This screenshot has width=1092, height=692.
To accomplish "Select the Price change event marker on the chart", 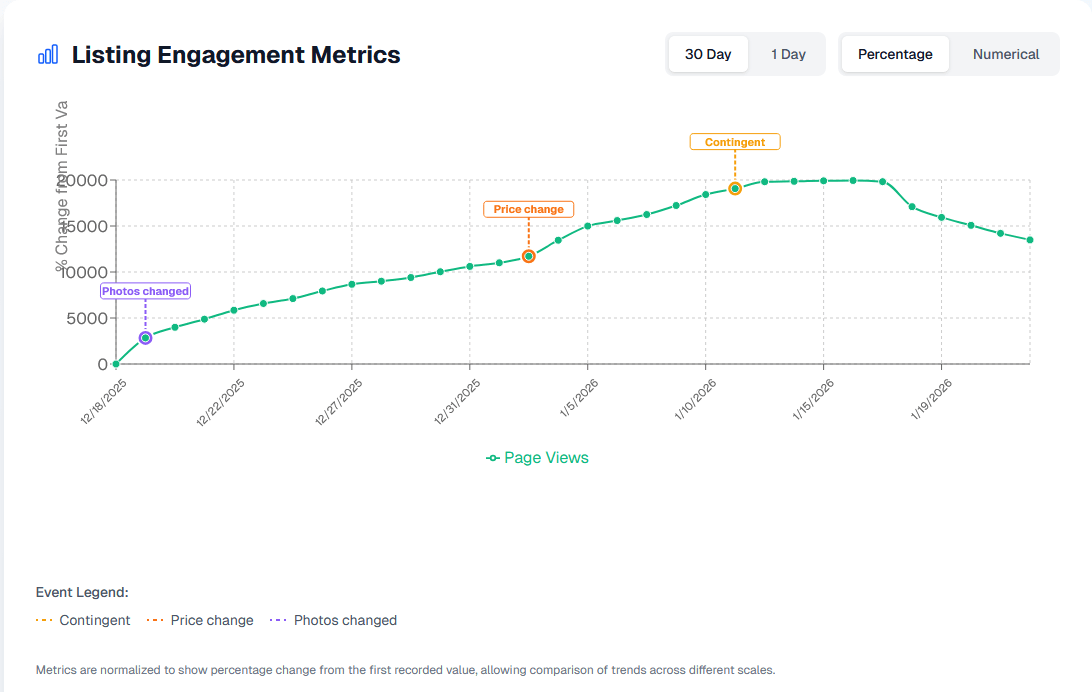I will tap(528, 257).
